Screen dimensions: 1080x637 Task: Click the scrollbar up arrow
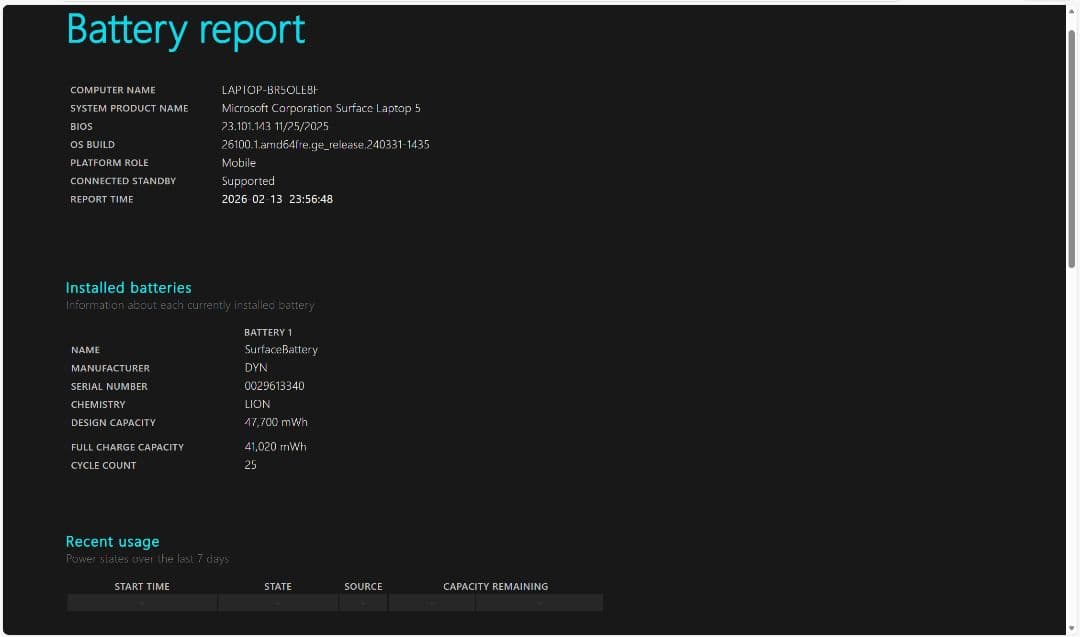coord(1071,12)
